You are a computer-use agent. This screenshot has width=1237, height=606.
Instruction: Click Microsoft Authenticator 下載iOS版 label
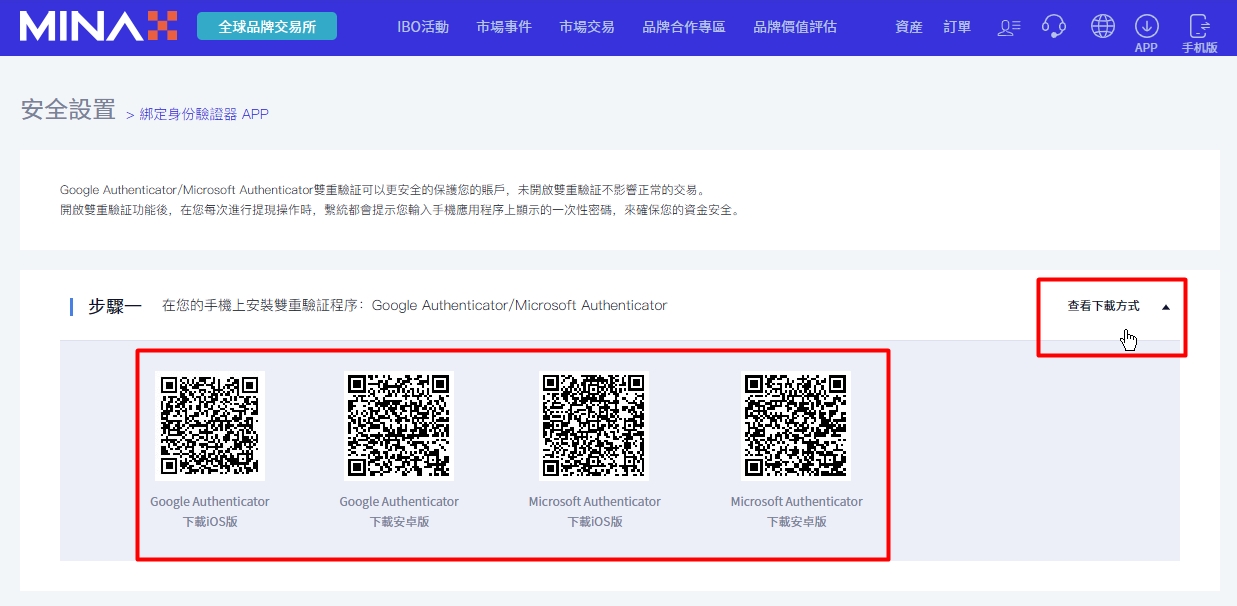coord(595,511)
